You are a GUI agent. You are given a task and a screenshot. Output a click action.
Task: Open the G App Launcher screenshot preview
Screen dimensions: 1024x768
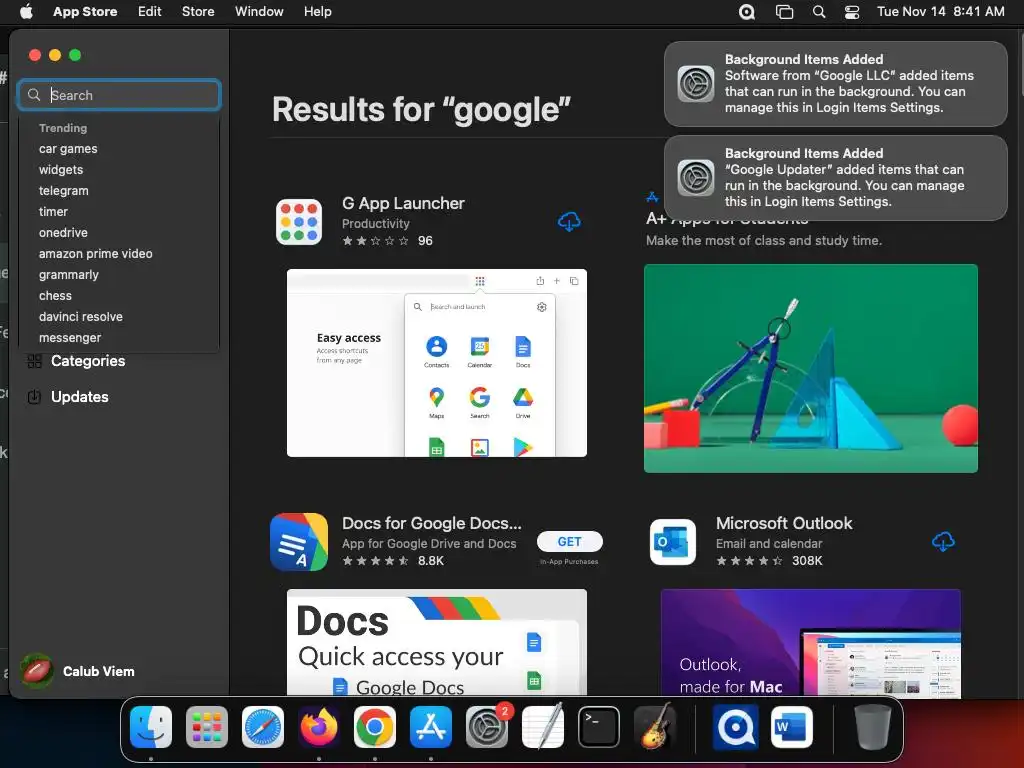437,363
